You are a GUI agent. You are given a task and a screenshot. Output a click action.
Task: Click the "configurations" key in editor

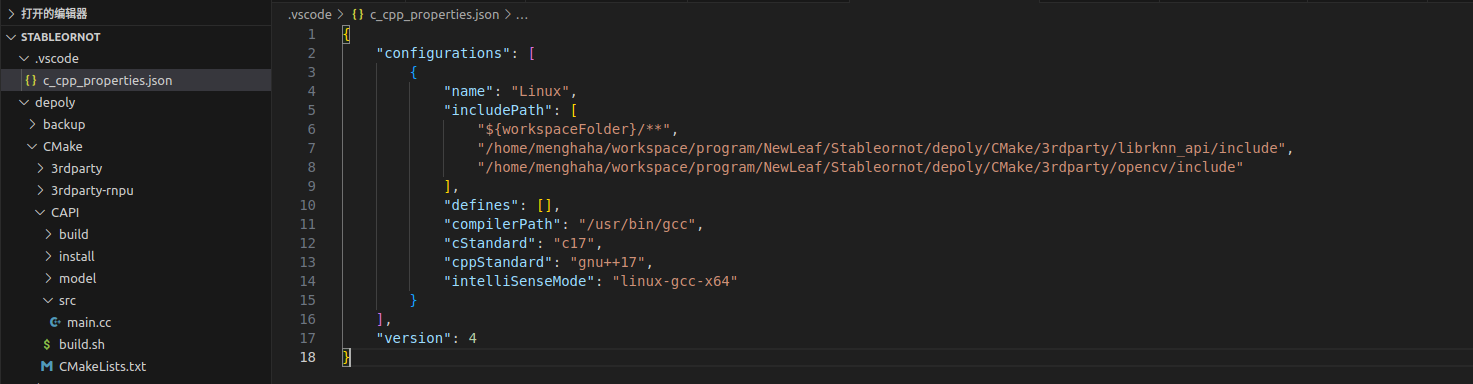(443, 53)
